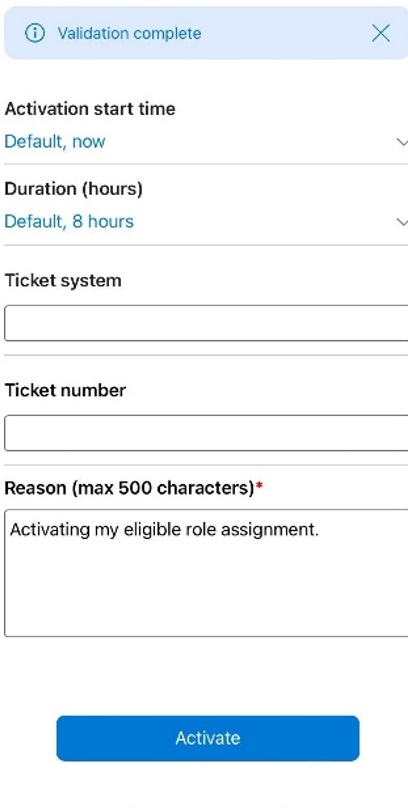Expand the Duration hours chevron
This screenshot has width=408, height=808.
click(x=402, y=222)
